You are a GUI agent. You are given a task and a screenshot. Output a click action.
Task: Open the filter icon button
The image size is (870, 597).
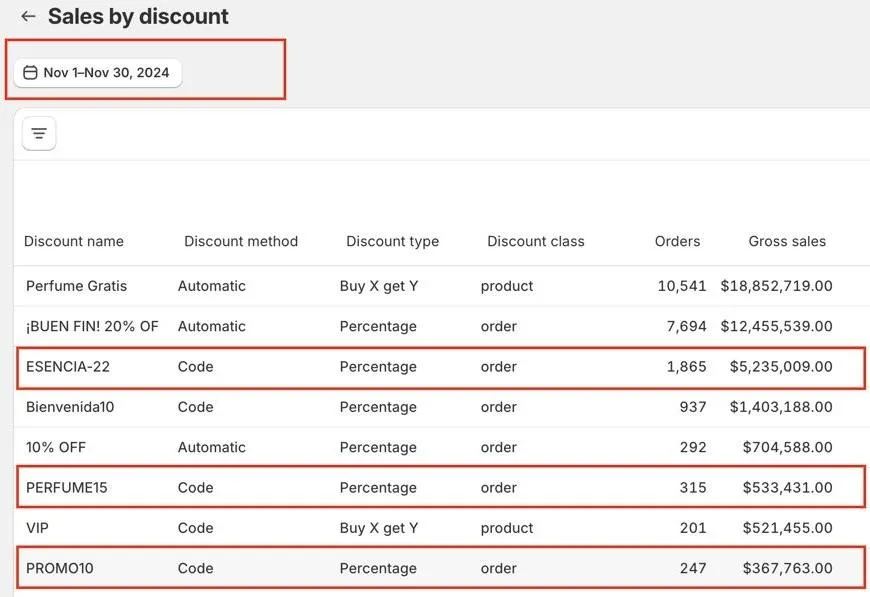[x=39, y=133]
